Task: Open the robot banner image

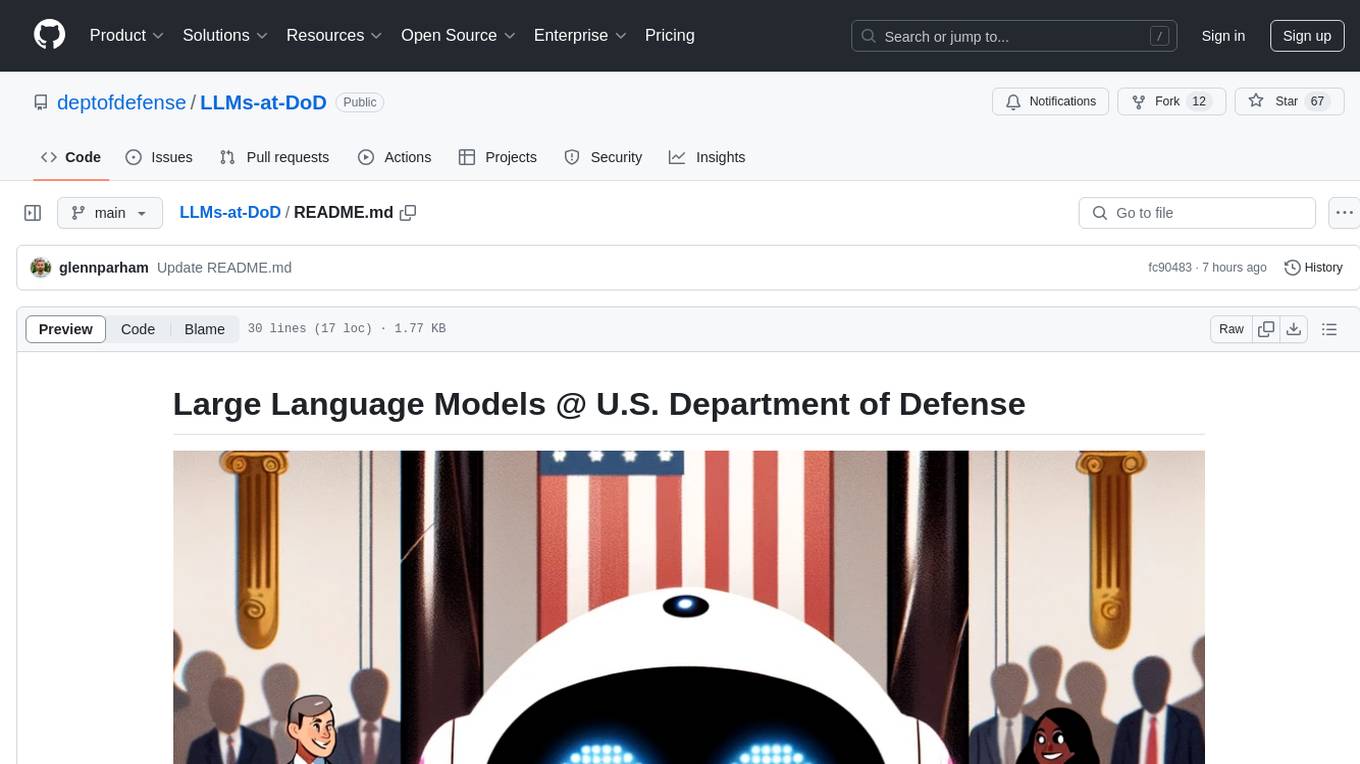Action: [689, 607]
